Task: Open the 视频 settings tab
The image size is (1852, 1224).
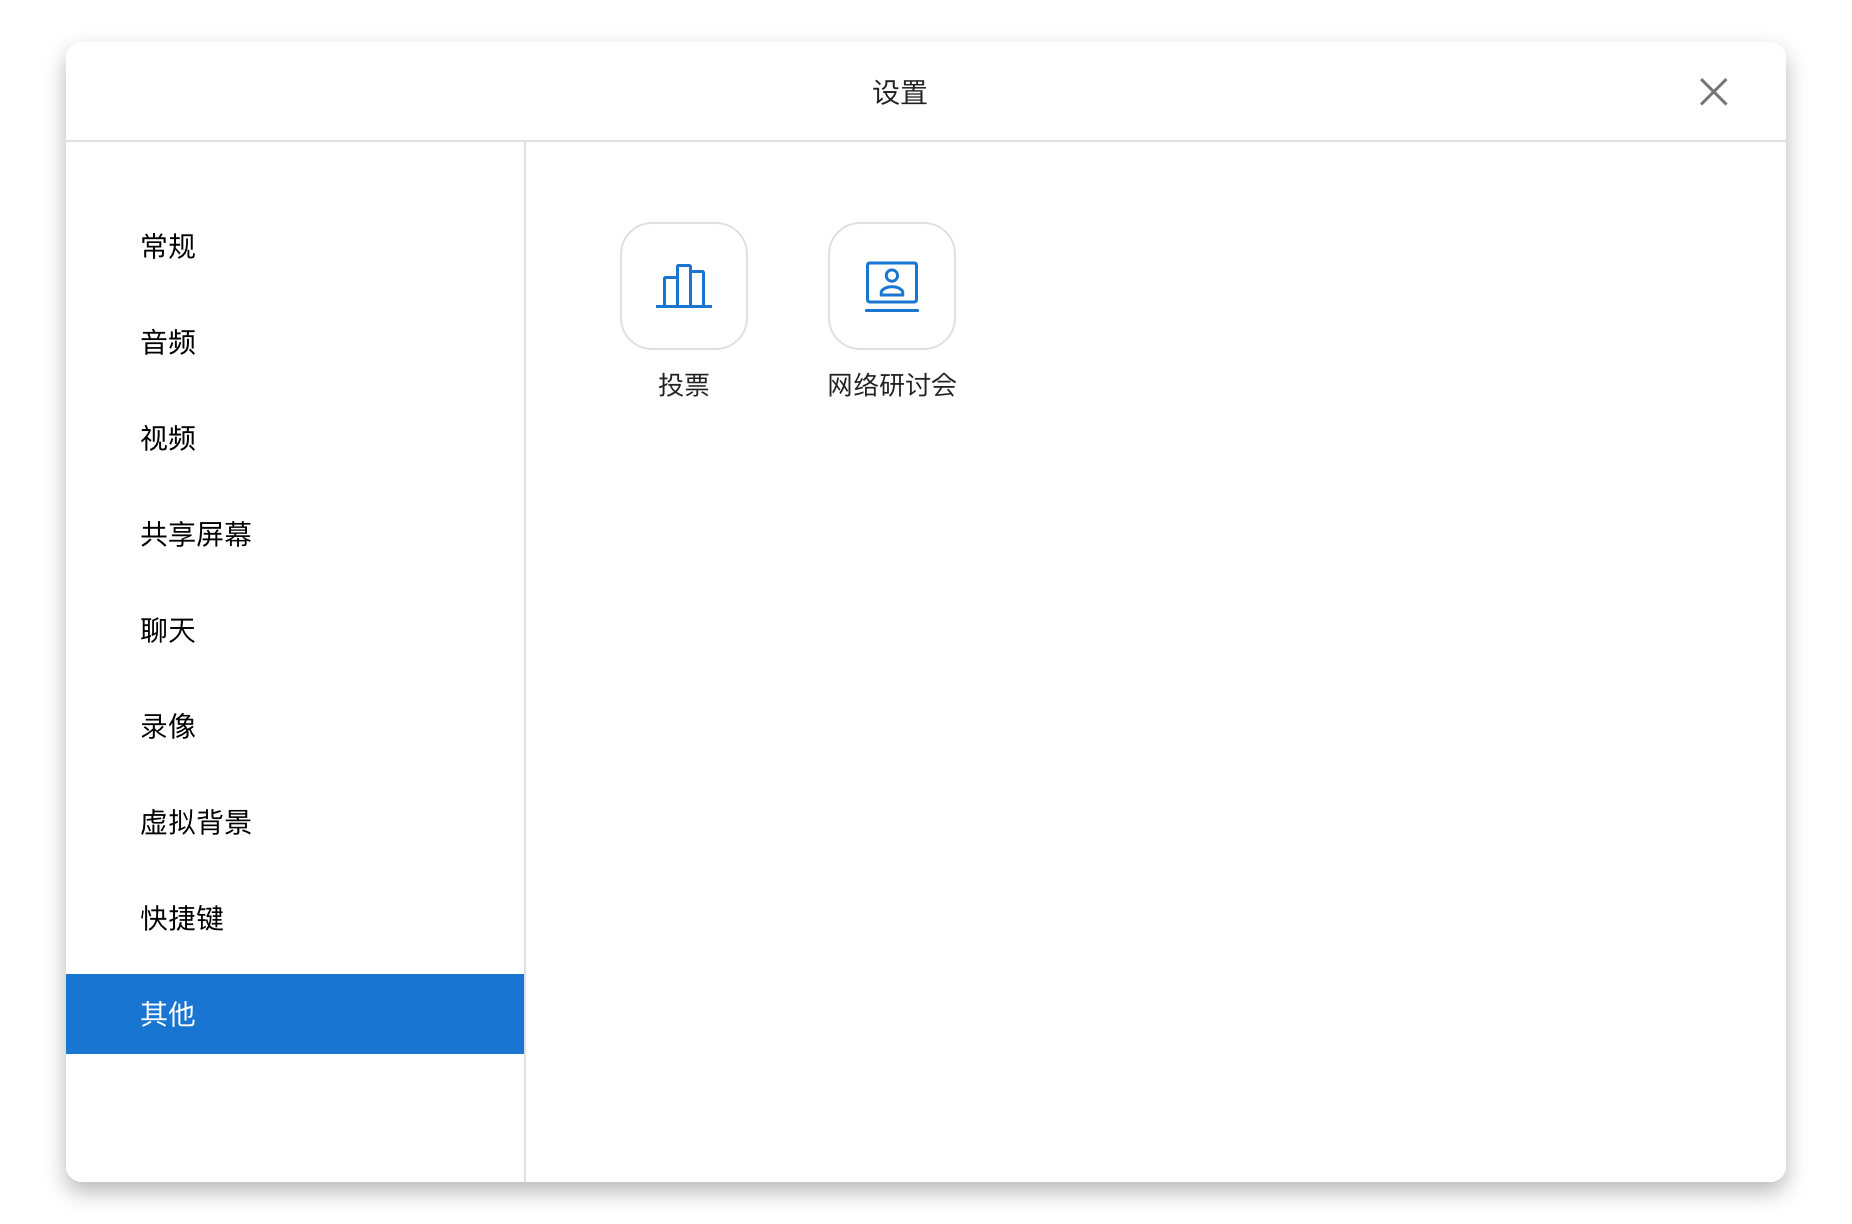Action: (x=295, y=438)
